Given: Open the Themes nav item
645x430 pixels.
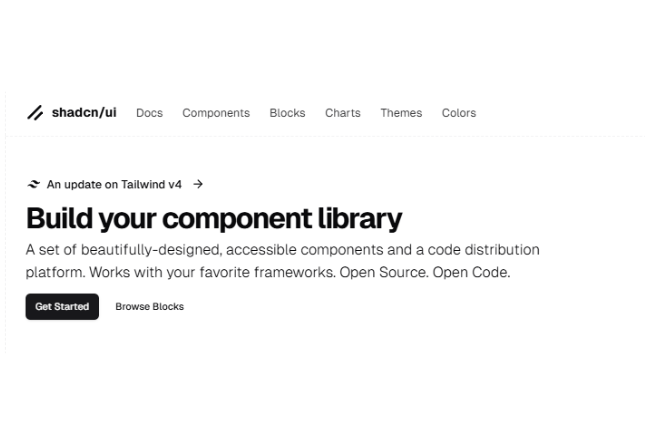Looking at the screenshot, I should coord(401,113).
